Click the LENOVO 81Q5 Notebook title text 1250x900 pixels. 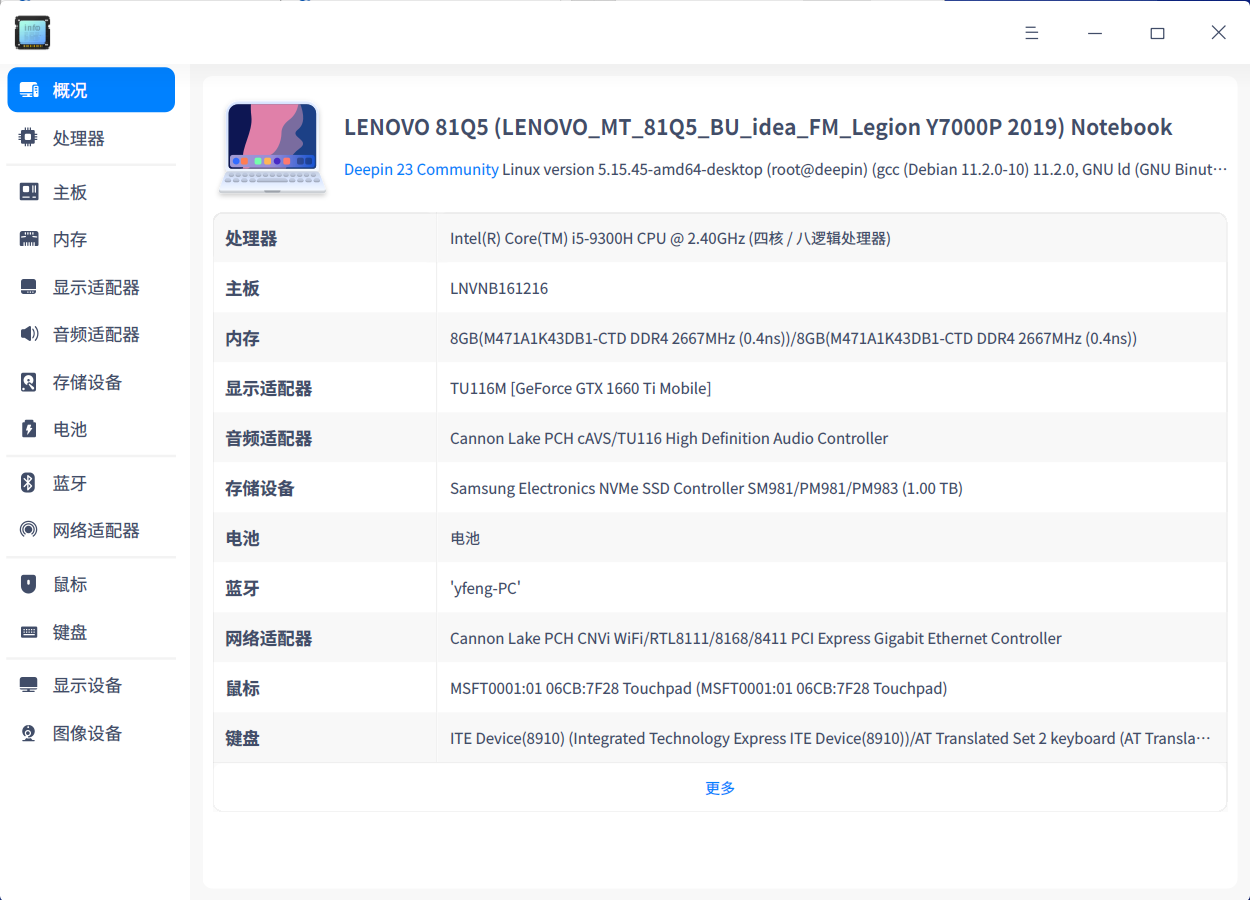coord(758,127)
